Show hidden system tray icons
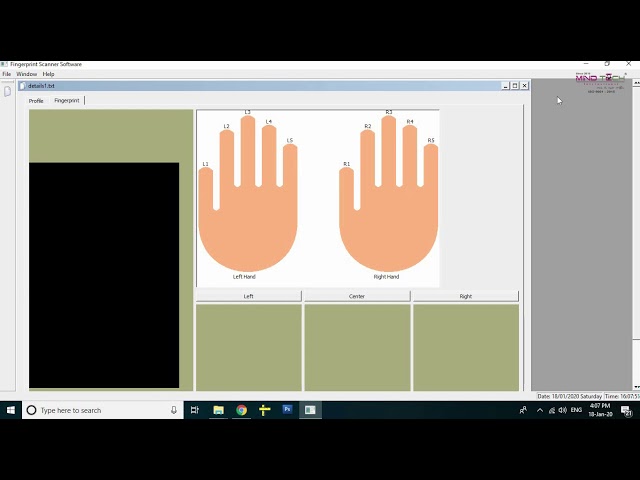640x480 pixels. point(540,410)
